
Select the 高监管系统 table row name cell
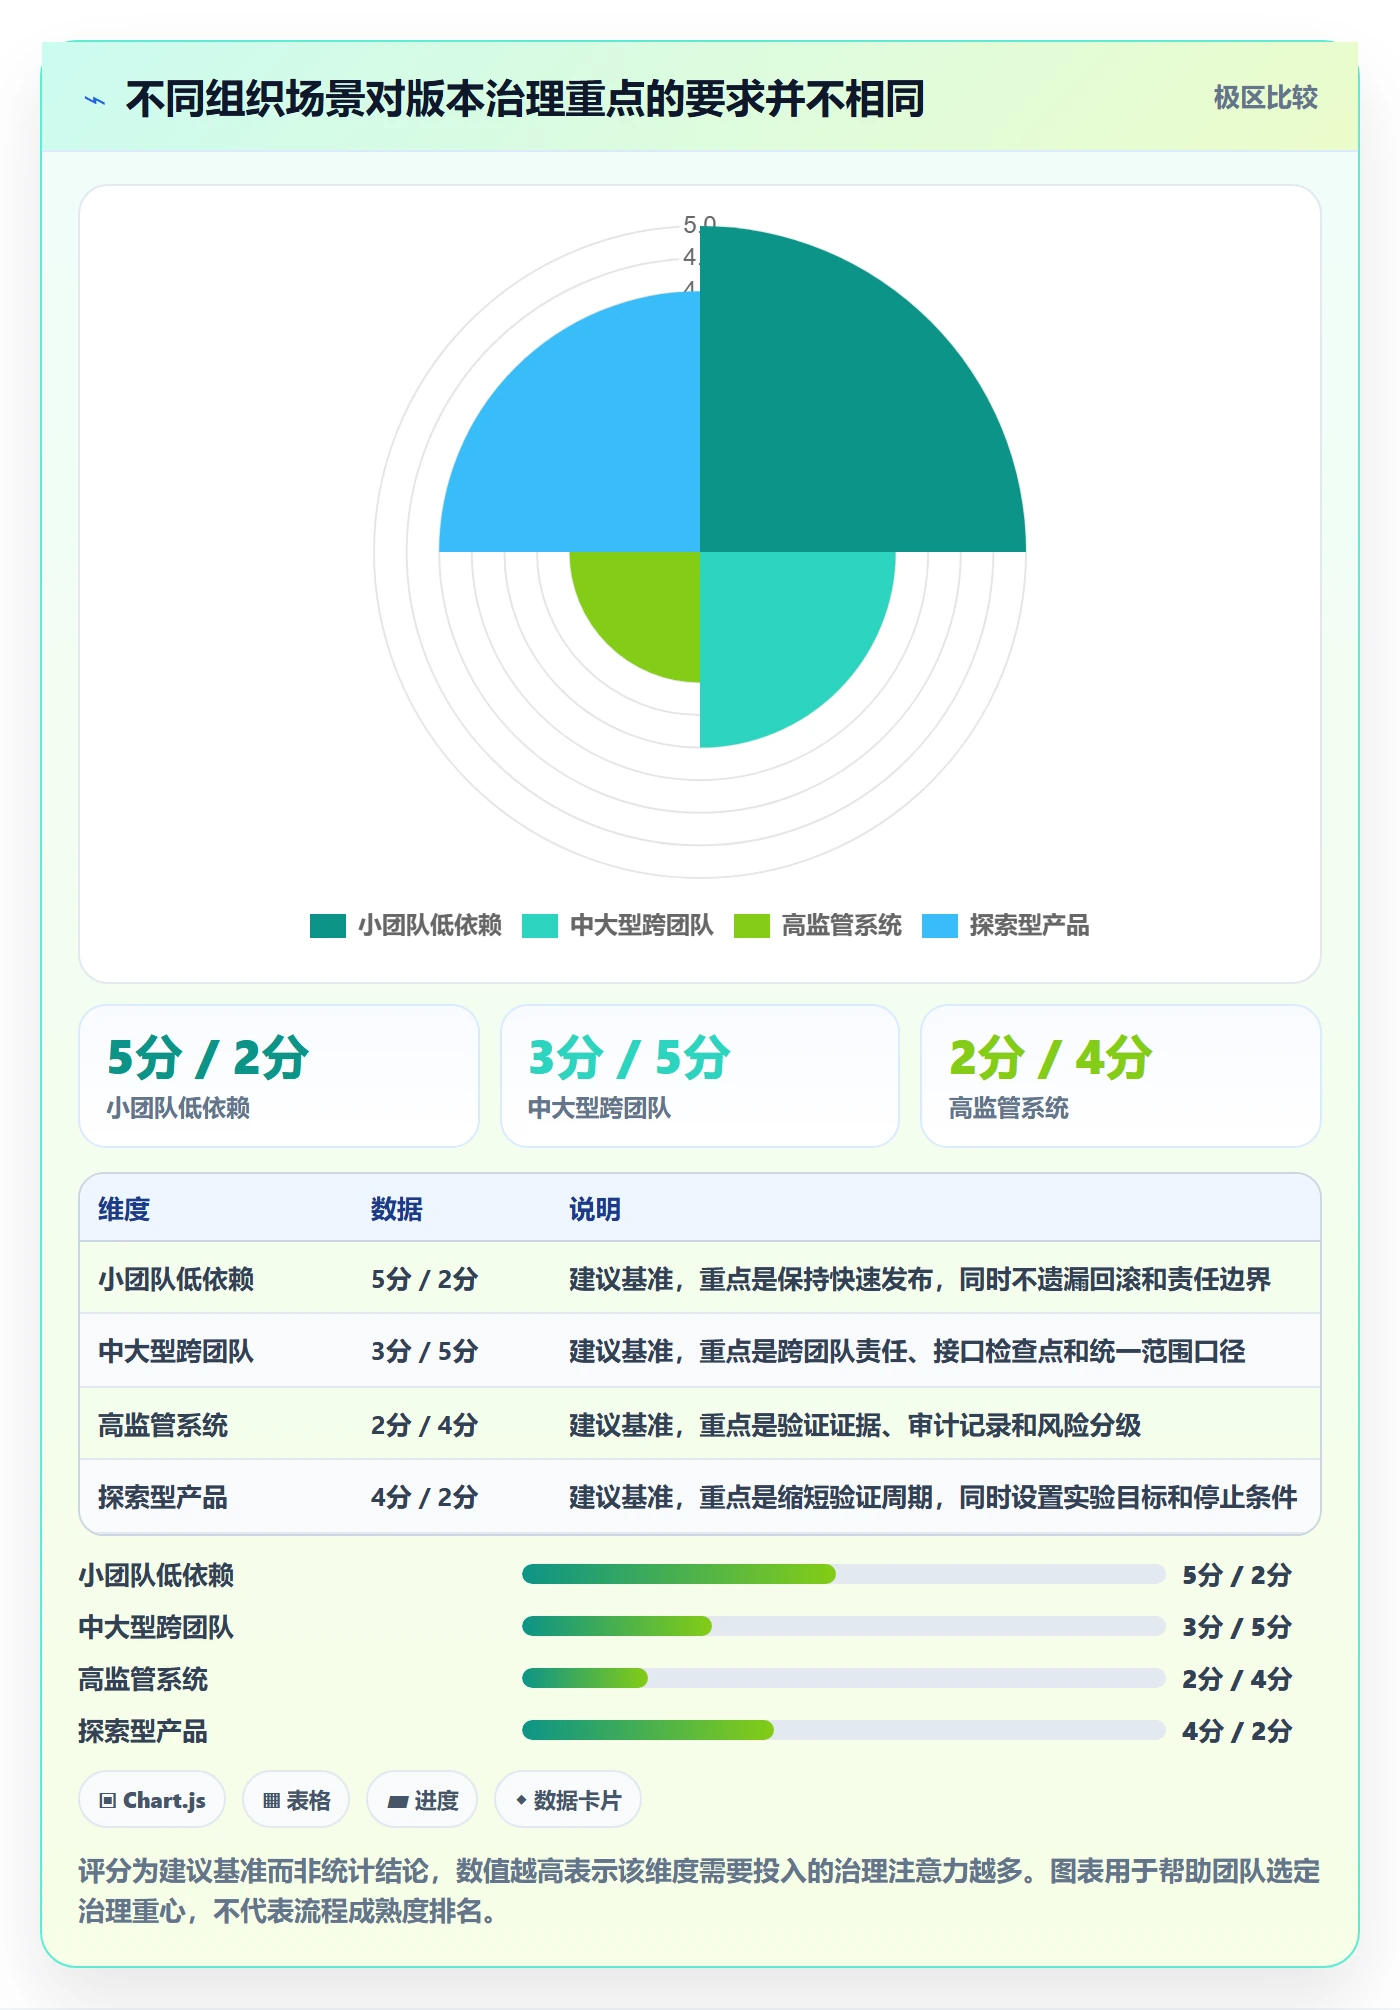[x=163, y=1424]
